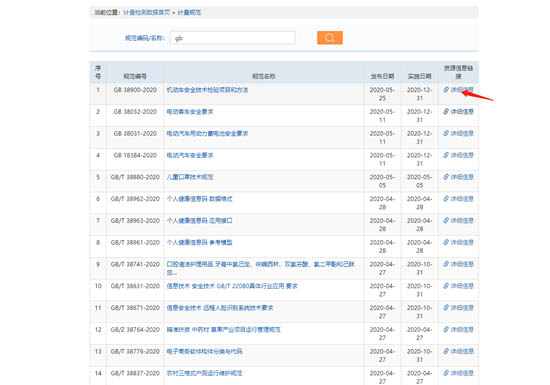Open the link icon for GB 38031-2020 row
The image size is (550, 385).
tap(446, 133)
